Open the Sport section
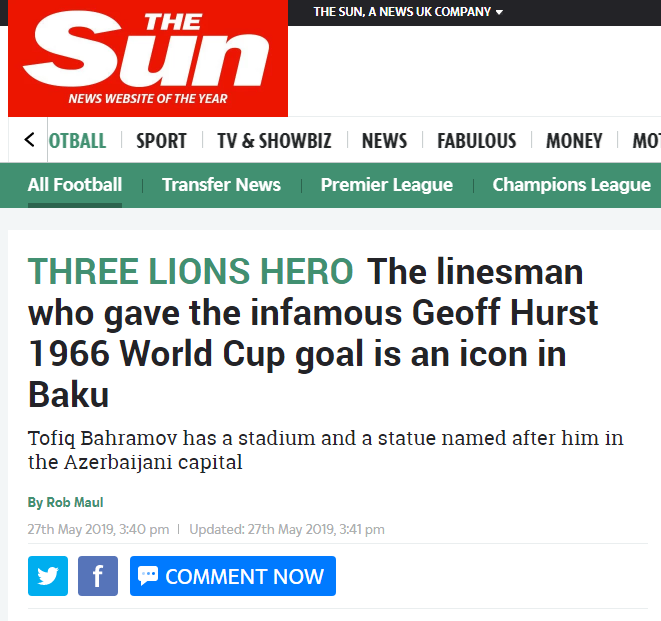Image resolution: width=661 pixels, height=621 pixels. coord(161,141)
